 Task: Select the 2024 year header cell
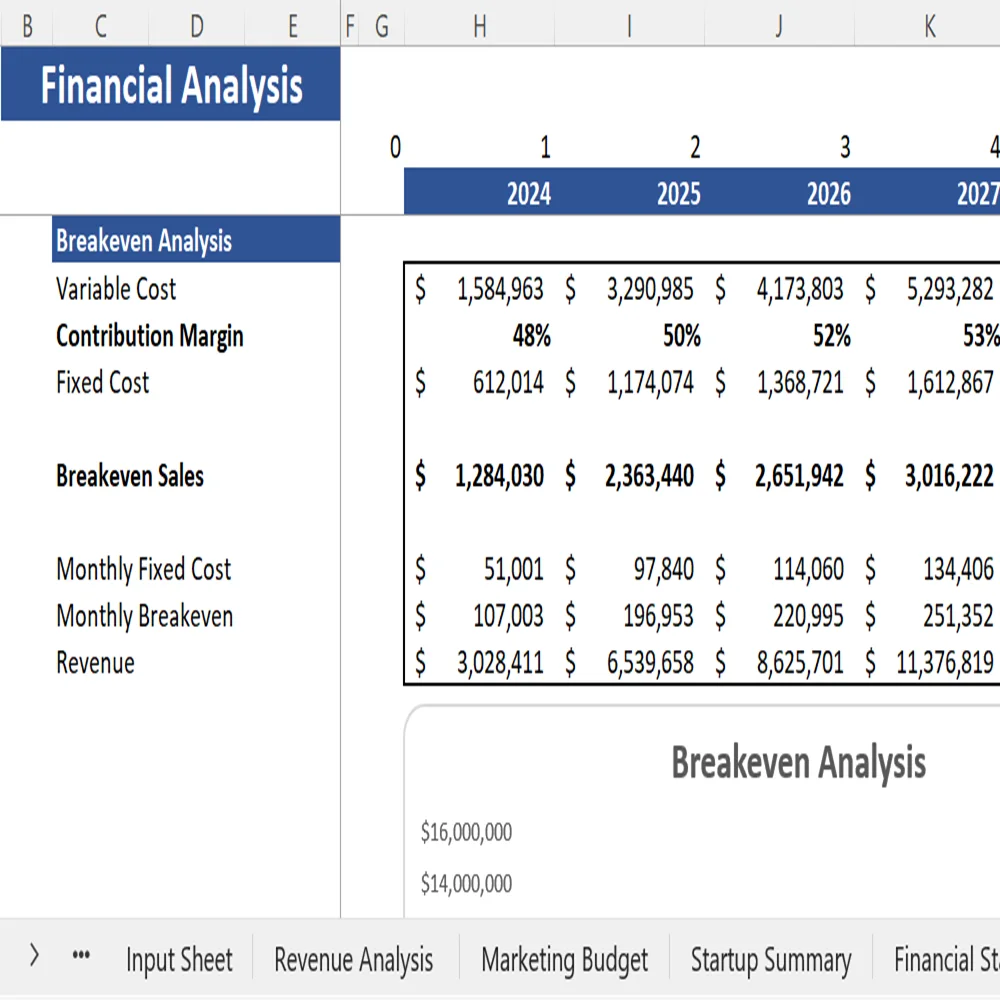tap(528, 193)
